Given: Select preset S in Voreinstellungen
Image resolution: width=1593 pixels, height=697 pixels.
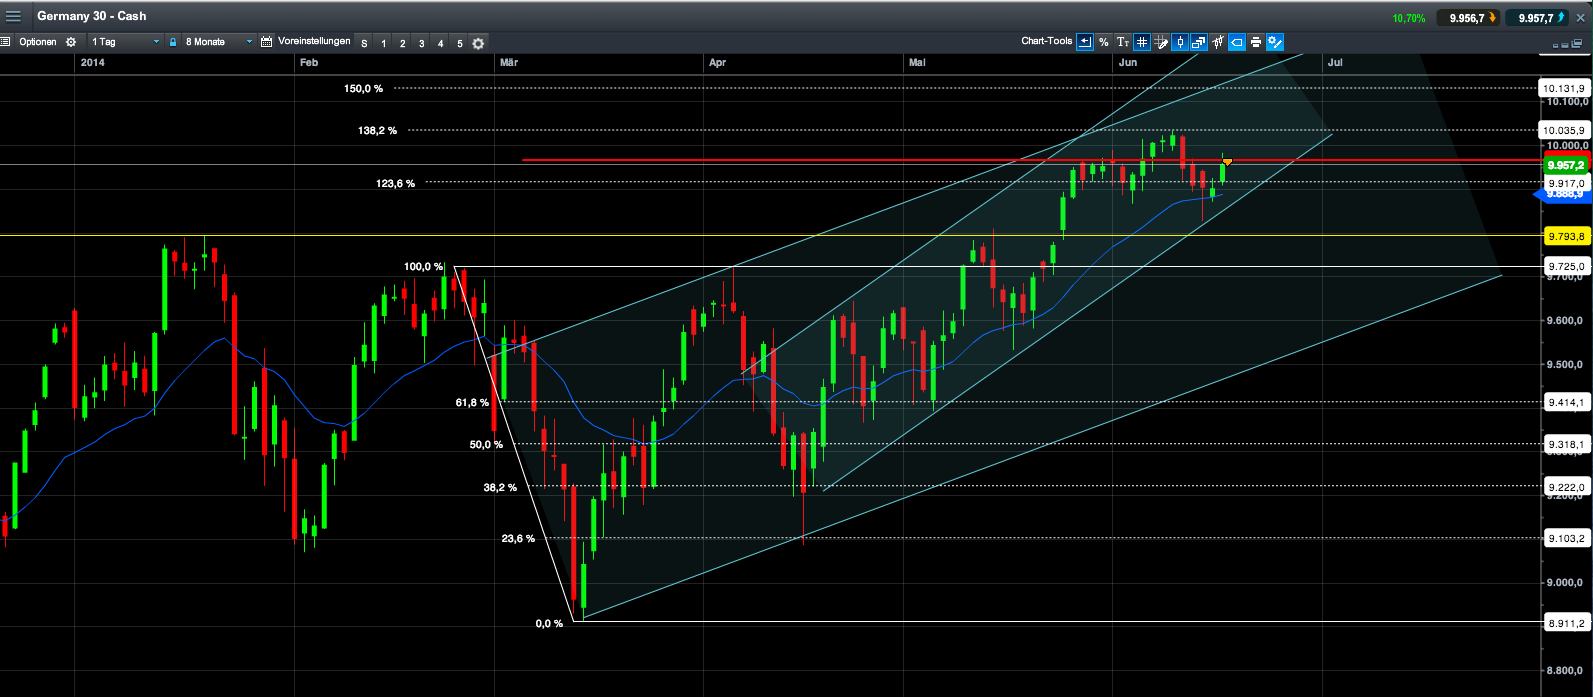Looking at the screenshot, I should tap(364, 43).
